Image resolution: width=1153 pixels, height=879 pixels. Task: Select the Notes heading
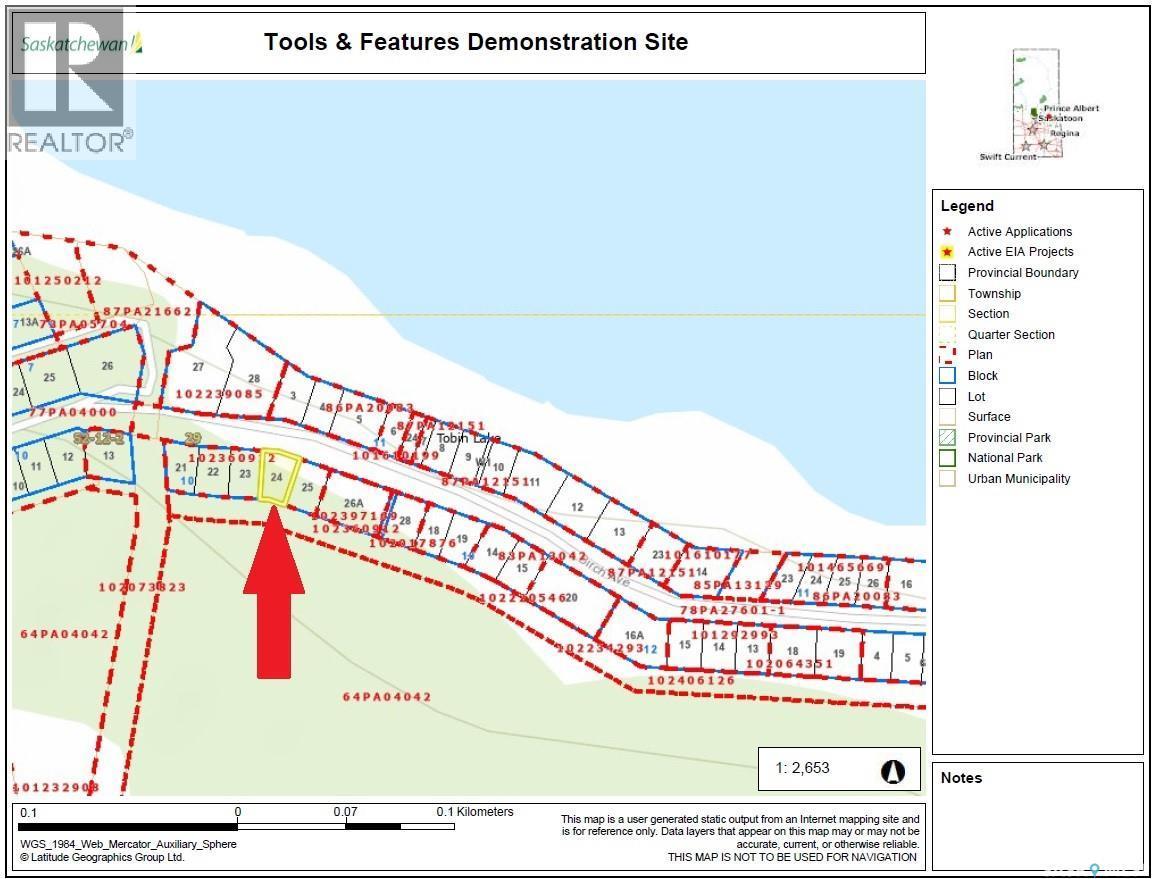click(963, 777)
